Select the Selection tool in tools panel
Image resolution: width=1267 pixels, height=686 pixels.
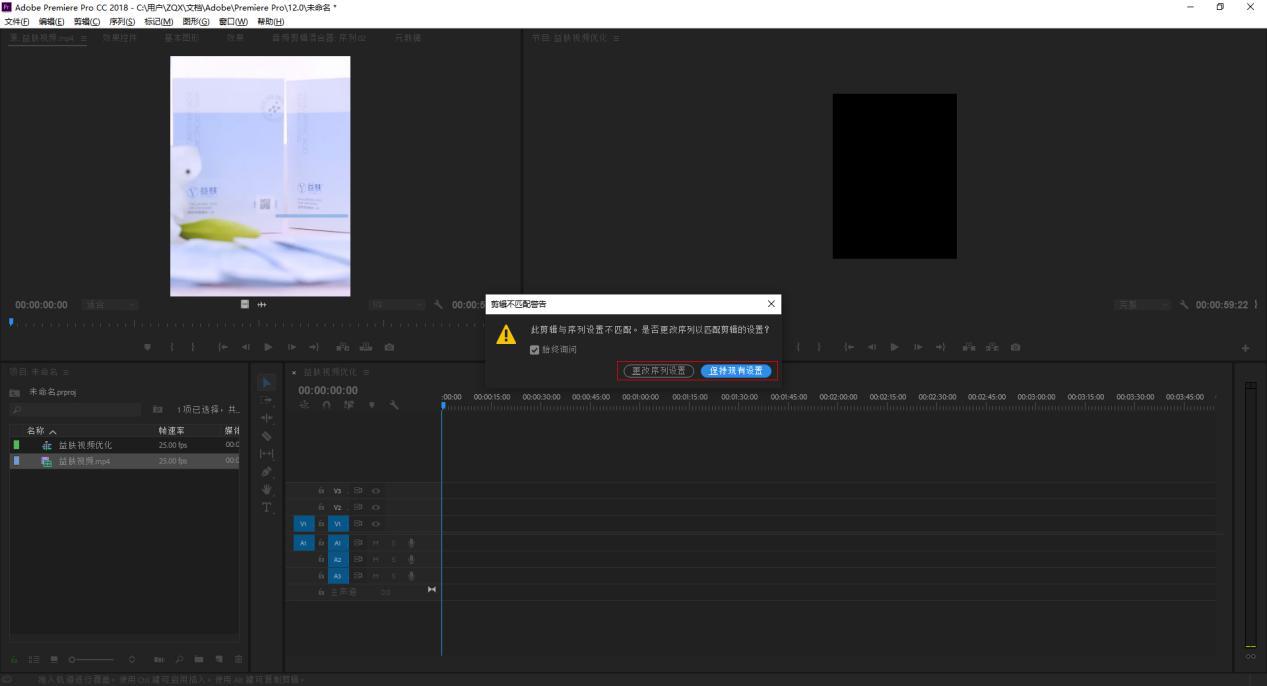[267, 382]
